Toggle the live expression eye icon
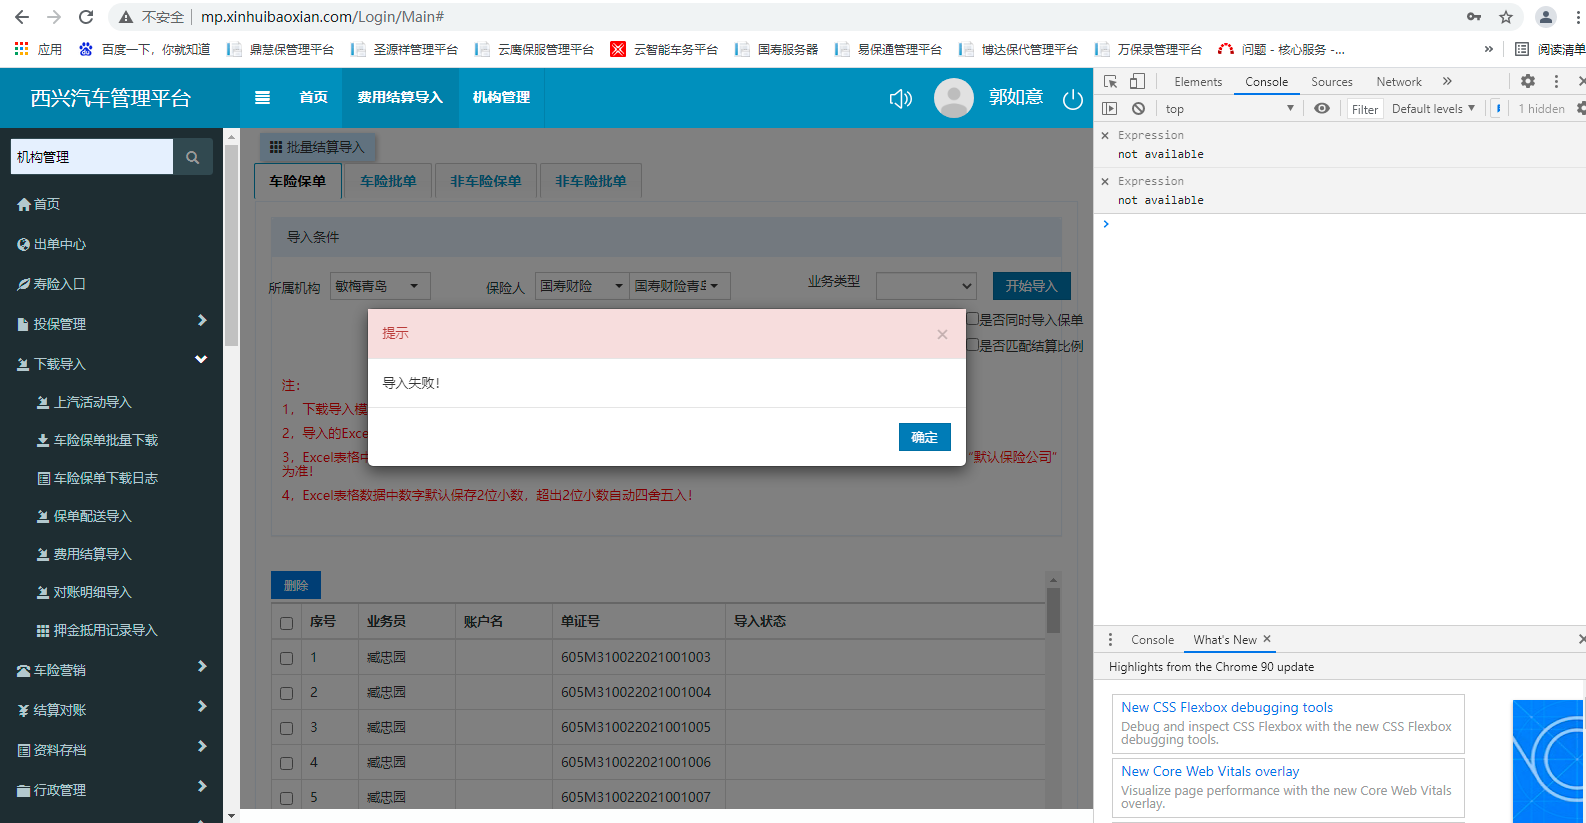Viewport: 1586px width, 823px height. (x=1322, y=108)
